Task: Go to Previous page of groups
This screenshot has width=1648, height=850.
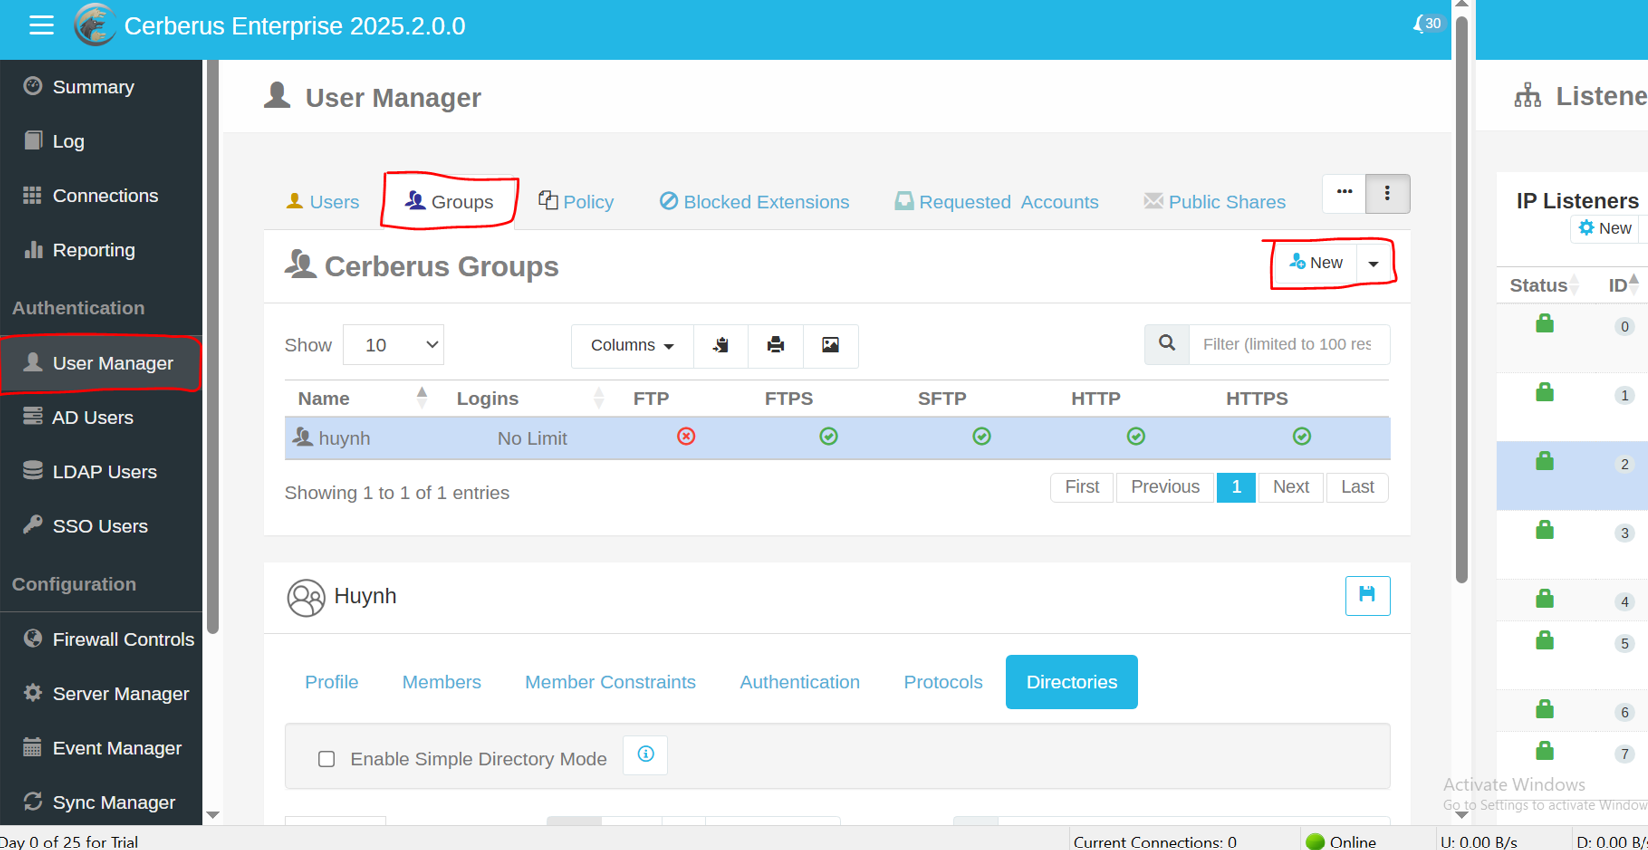Action: click(1165, 487)
